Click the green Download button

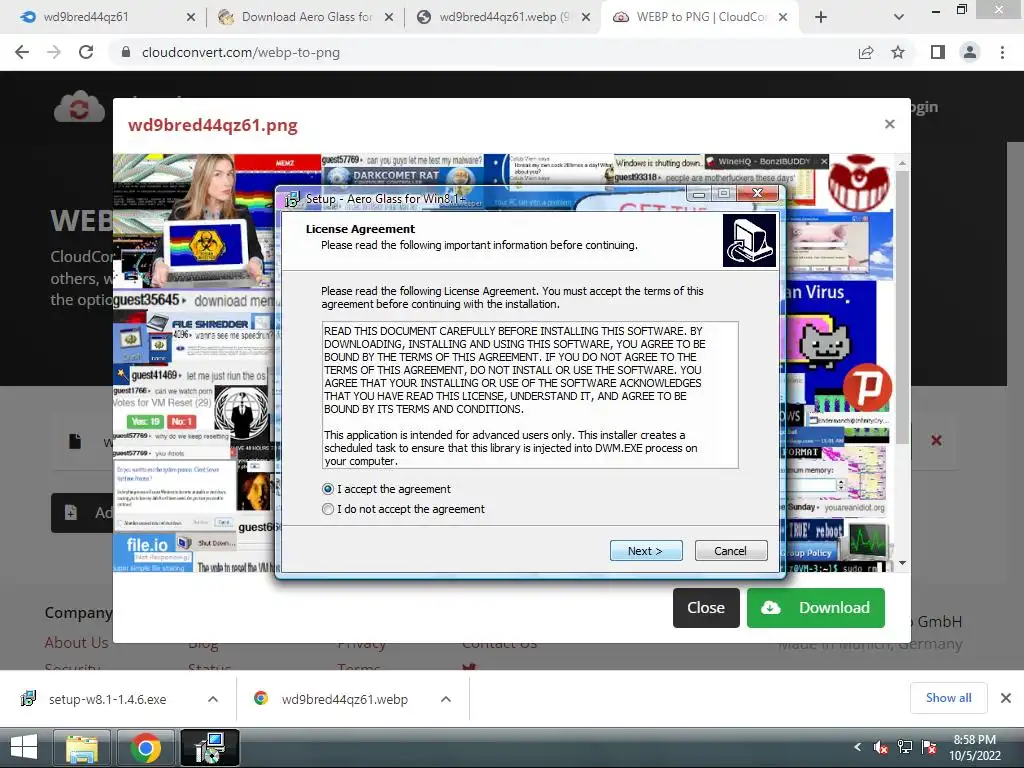pyautogui.click(x=816, y=608)
